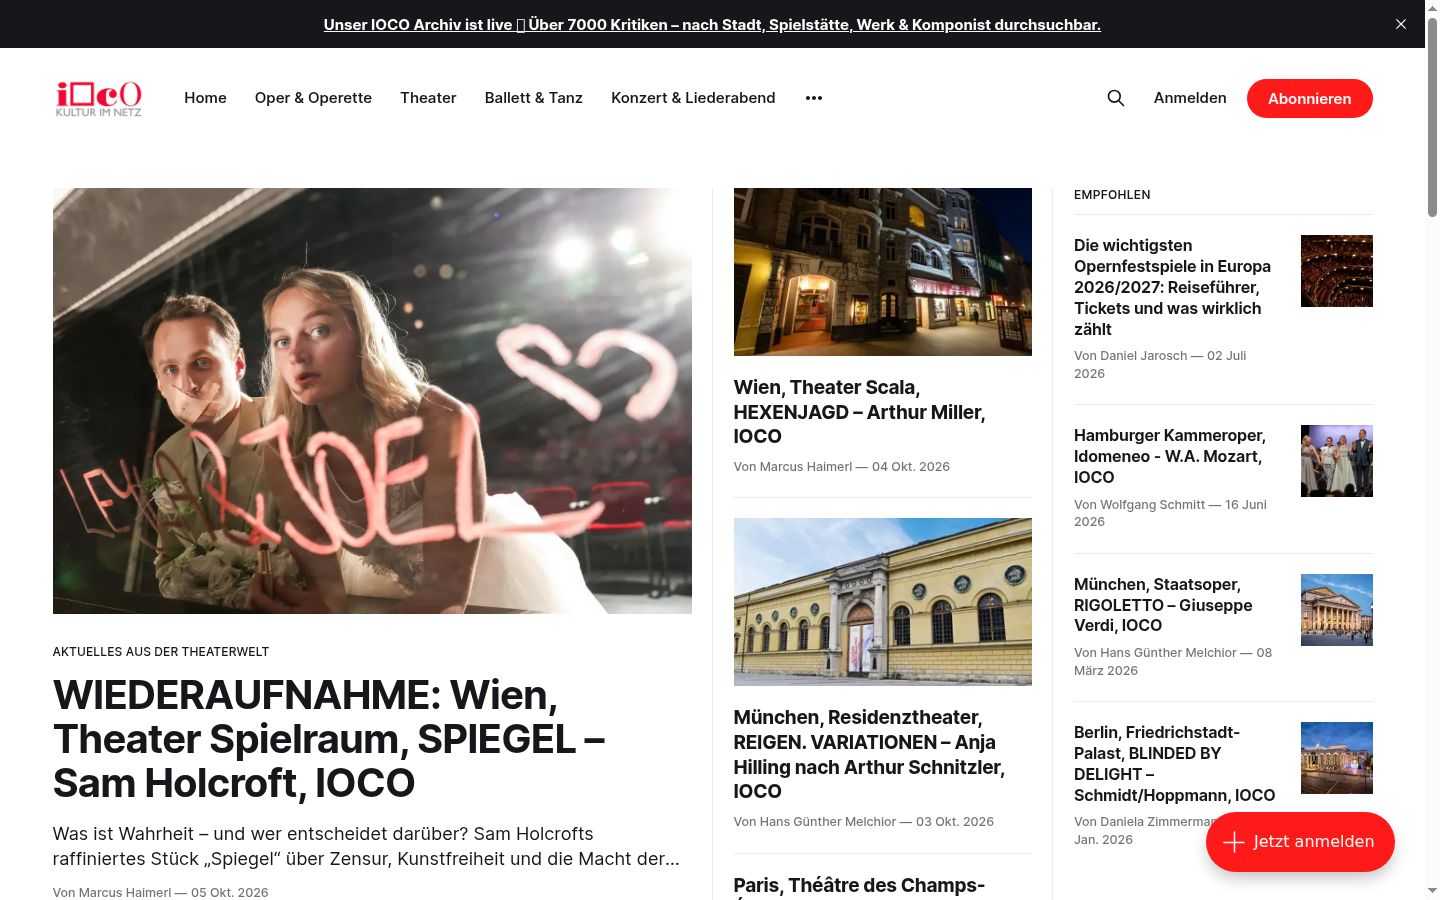Dismiss the archive announcement banner
Screen dimensions: 1440x900
1401,24
